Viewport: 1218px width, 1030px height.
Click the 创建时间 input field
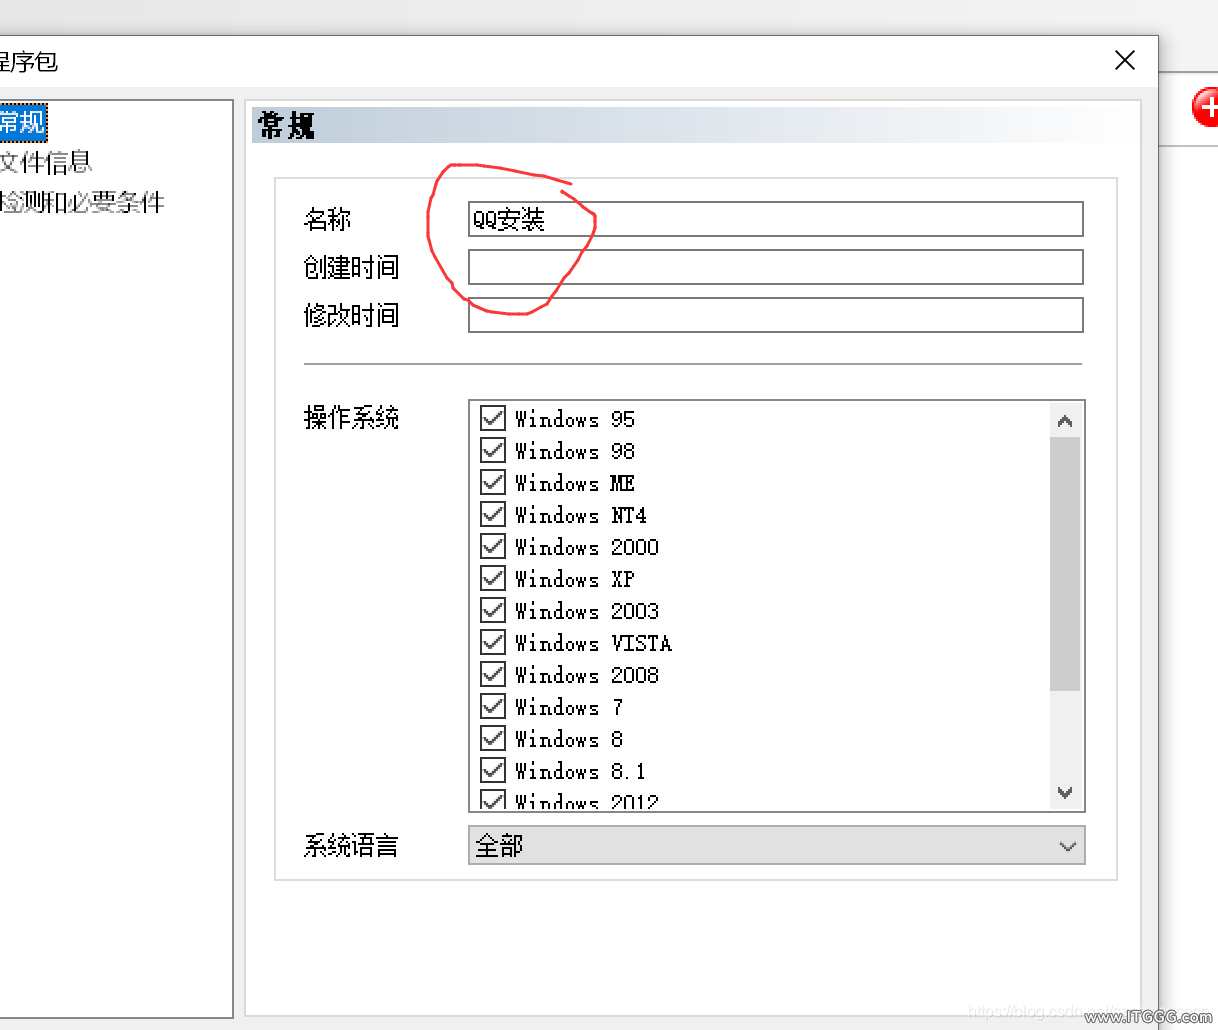pyautogui.click(x=776, y=267)
